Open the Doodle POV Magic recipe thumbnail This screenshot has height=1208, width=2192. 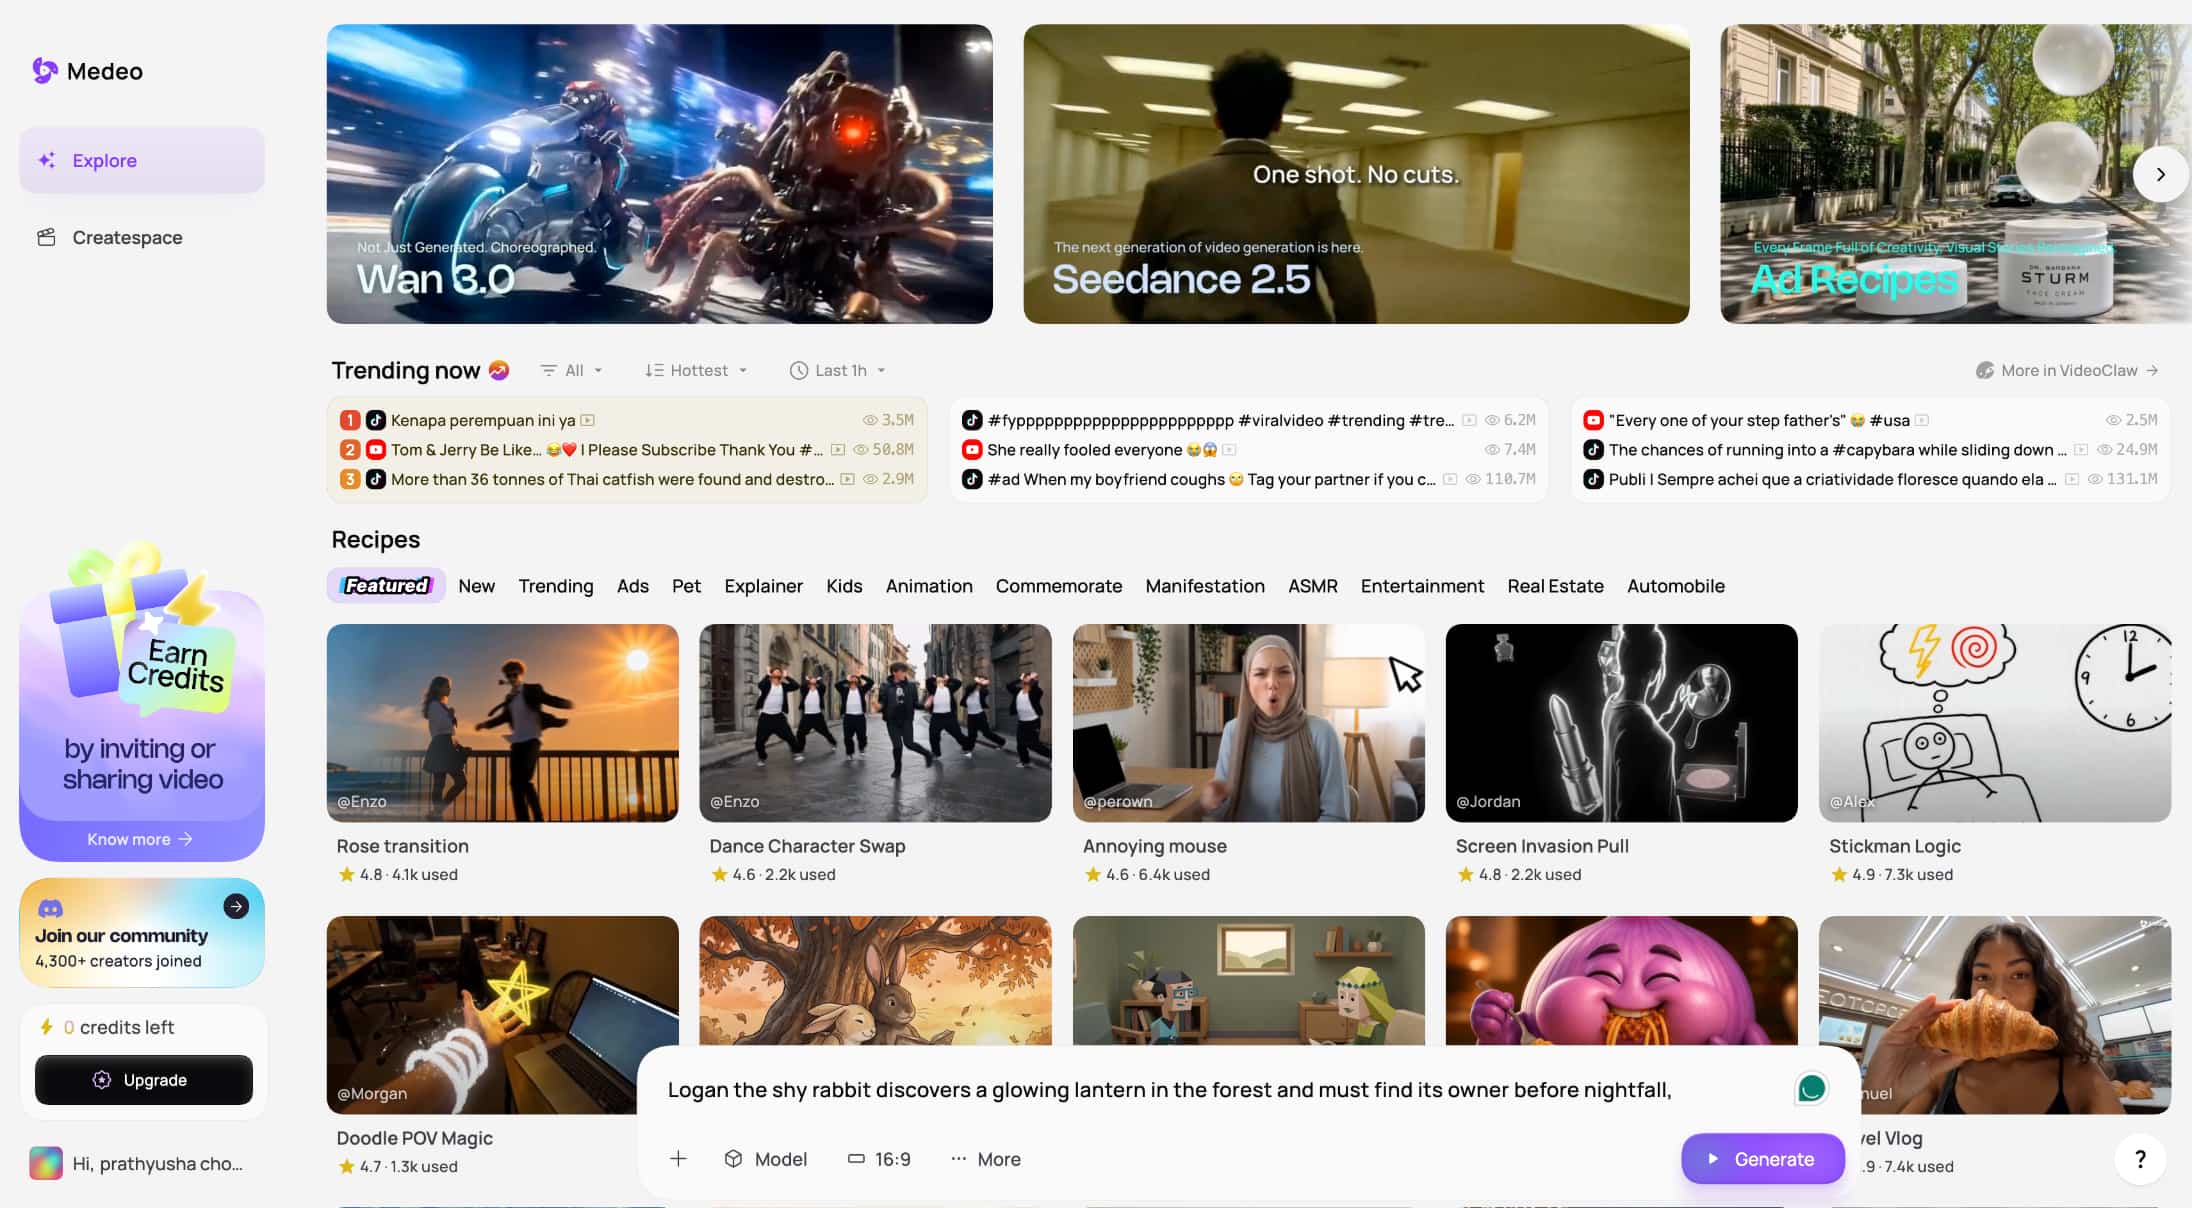pyautogui.click(x=503, y=1015)
